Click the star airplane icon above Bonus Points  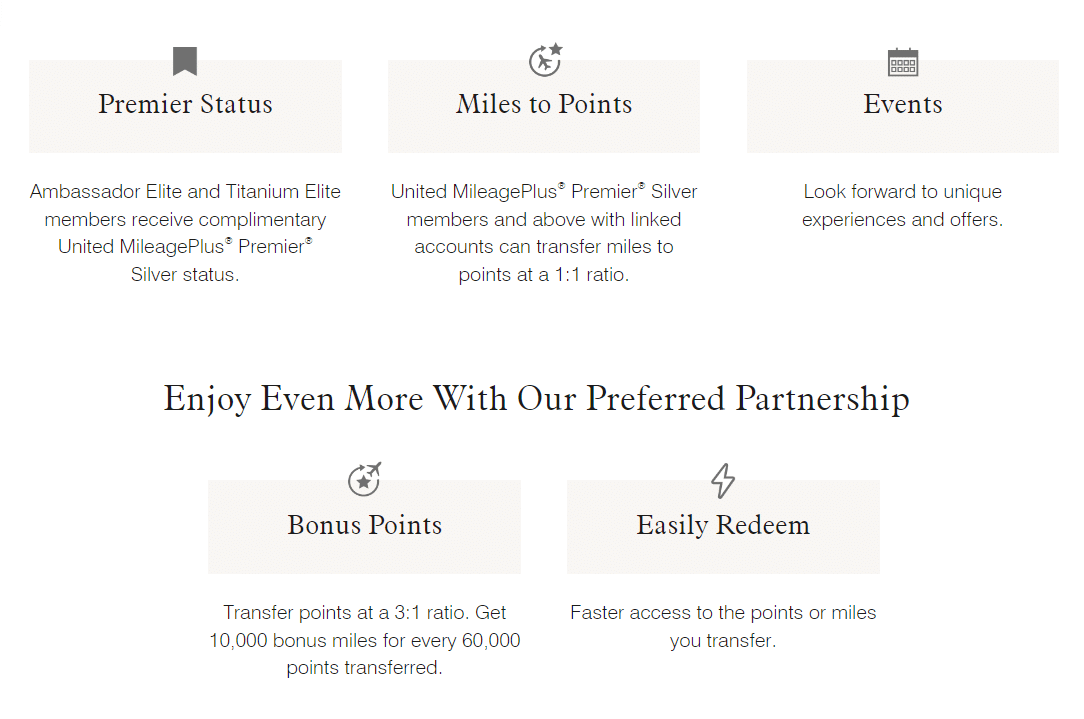tap(364, 480)
